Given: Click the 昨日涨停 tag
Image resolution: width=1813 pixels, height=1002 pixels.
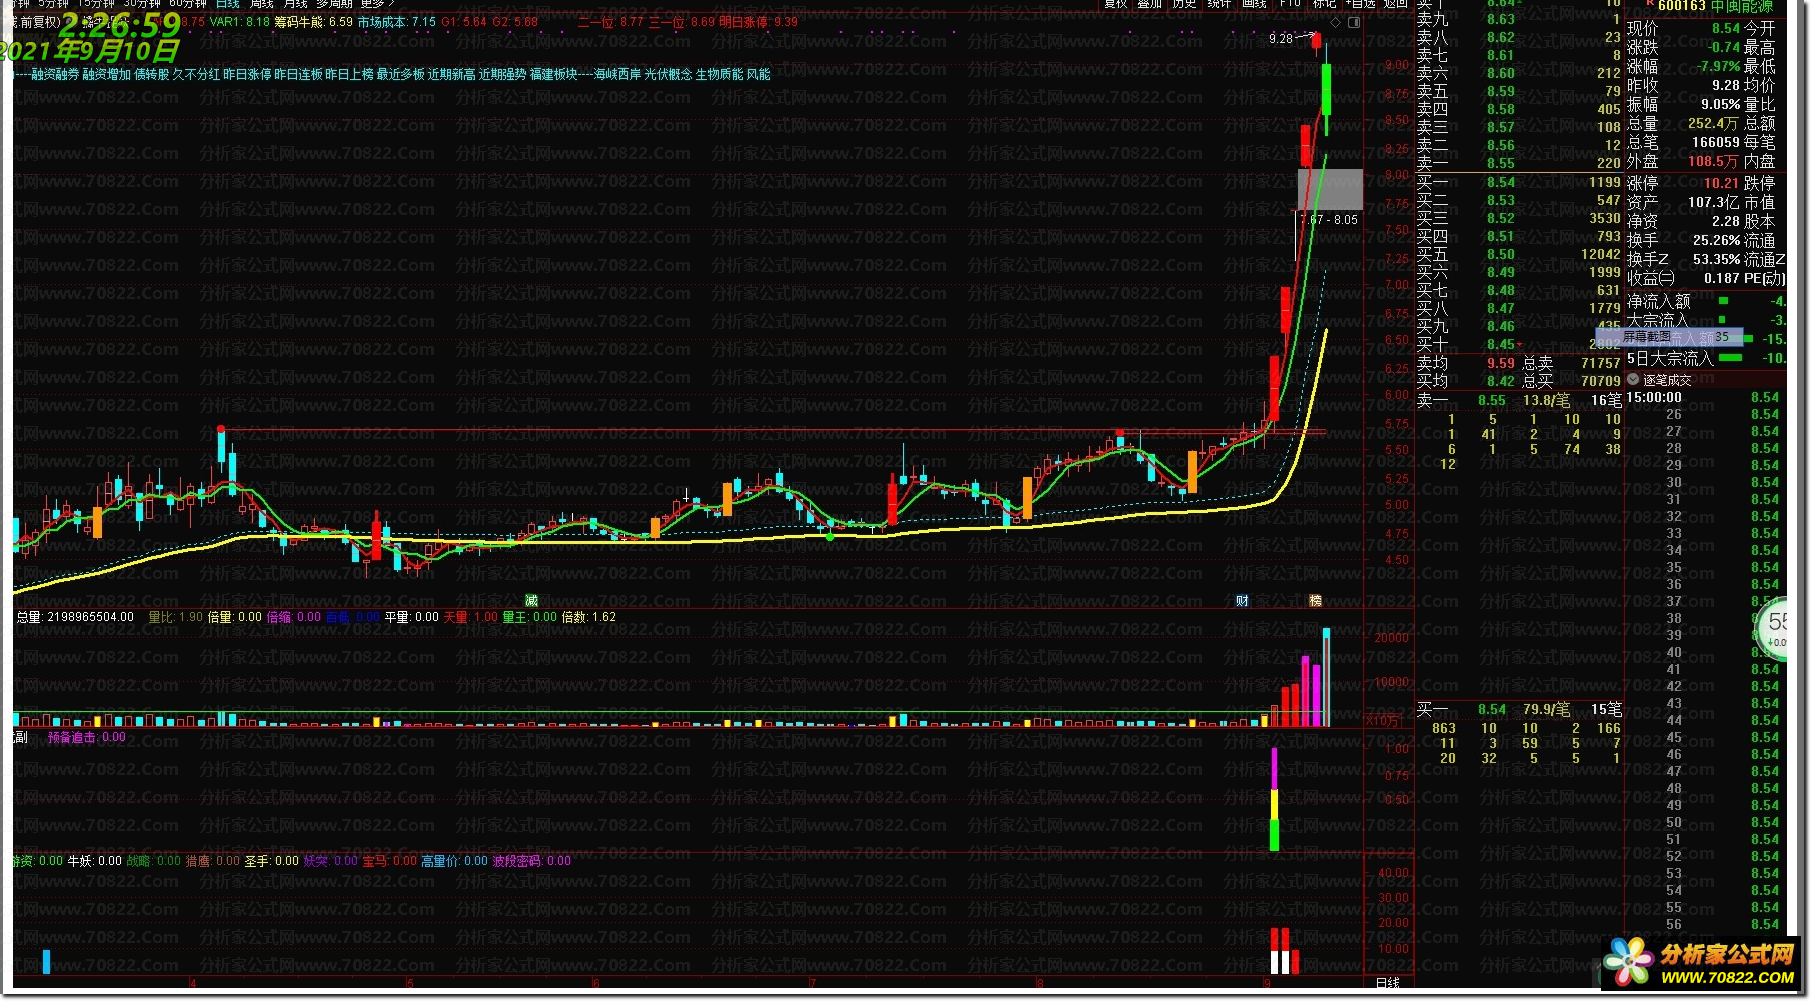Looking at the screenshot, I should pos(247,75).
